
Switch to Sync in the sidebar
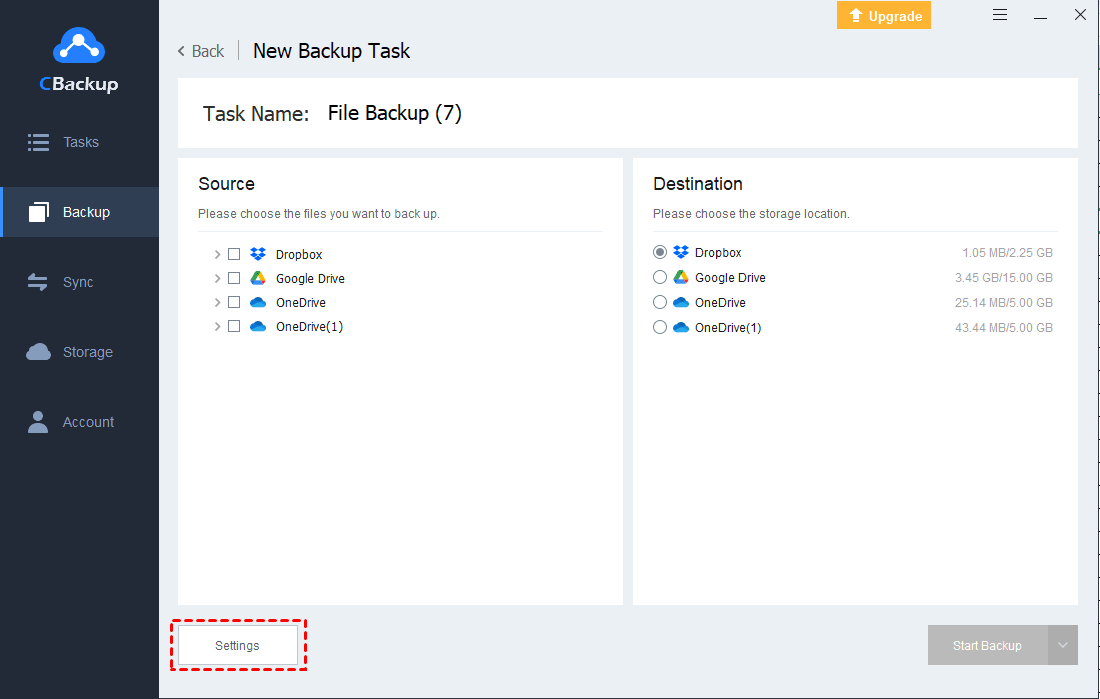click(x=79, y=282)
